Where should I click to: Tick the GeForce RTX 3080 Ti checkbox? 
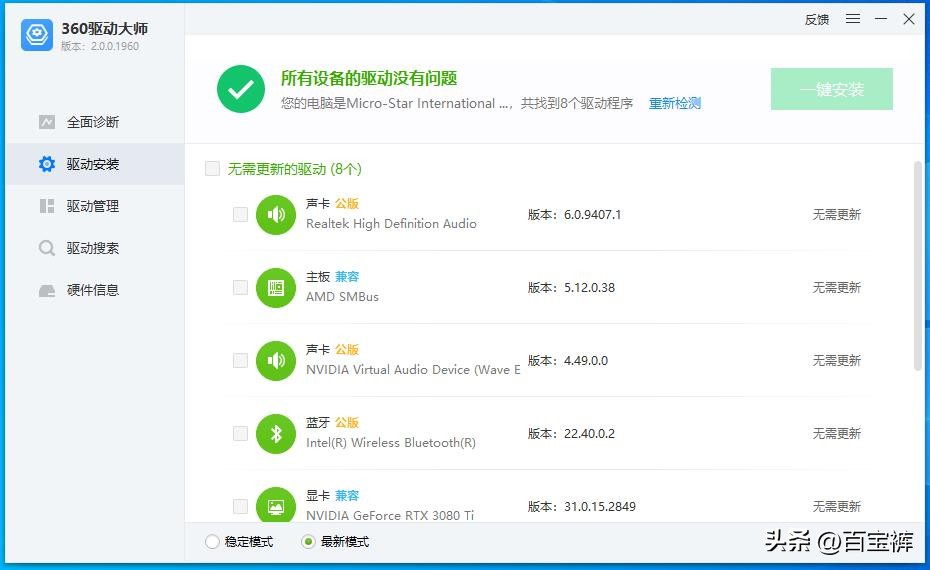coord(240,507)
